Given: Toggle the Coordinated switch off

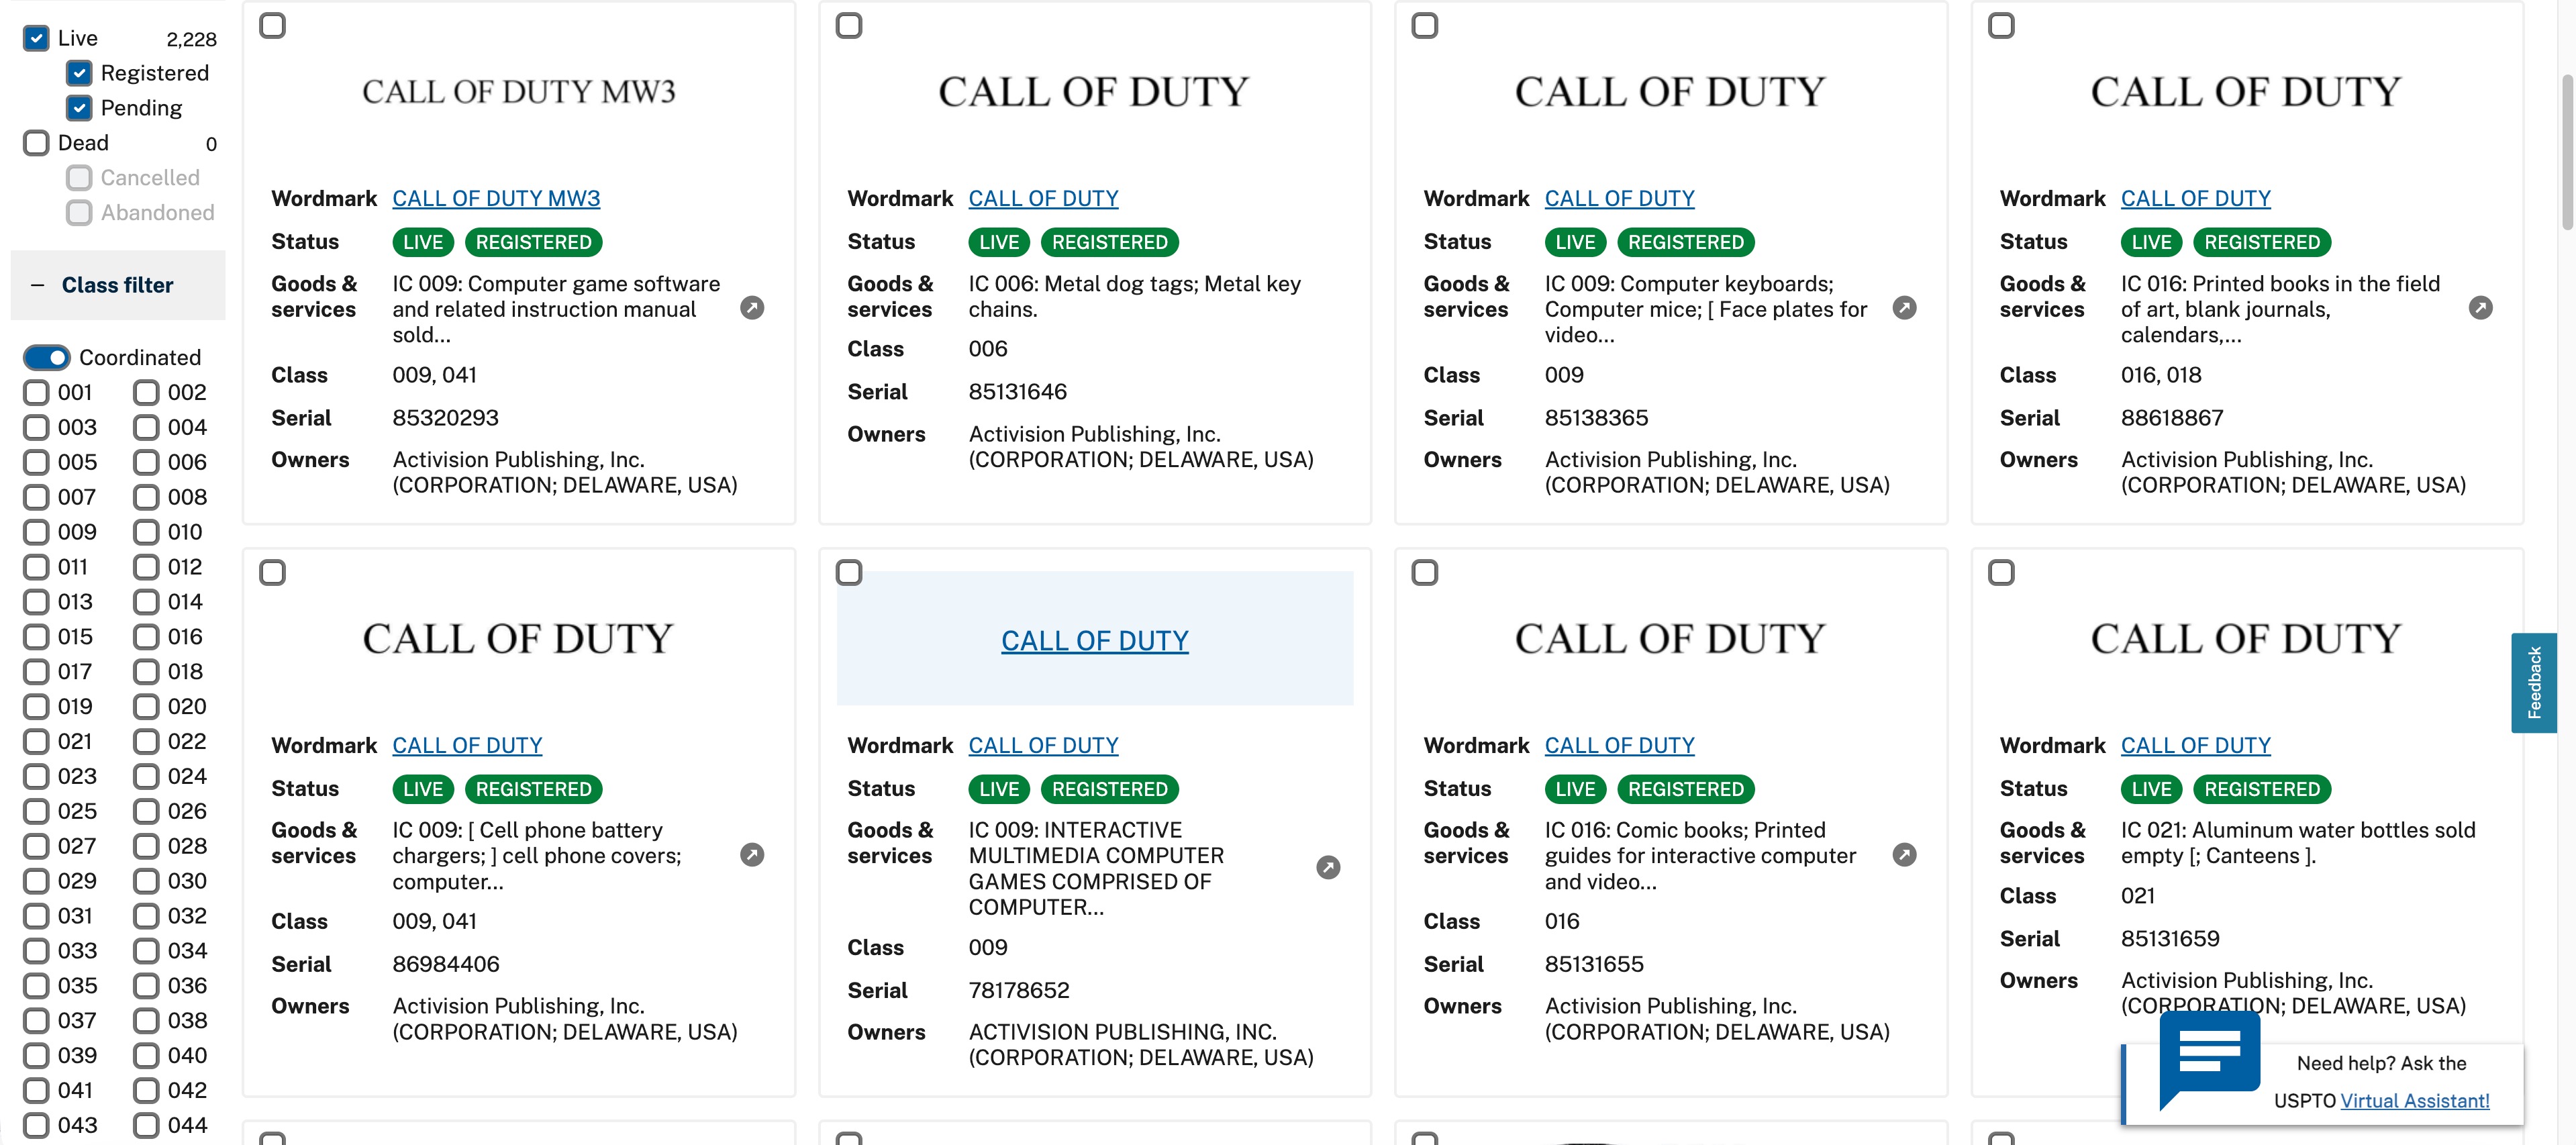Looking at the screenshot, I should (x=46, y=357).
